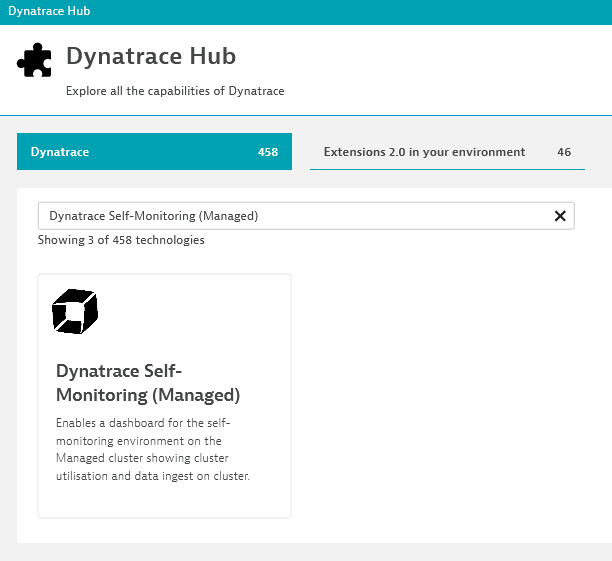This screenshot has width=612, height=561.
Task: Open the Dynatrace Self-Monitoring (Managed) card title
Action: point(148,383)
